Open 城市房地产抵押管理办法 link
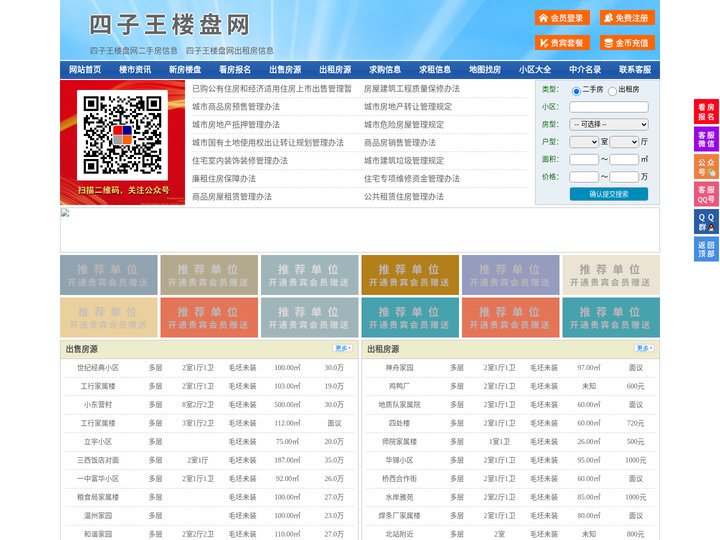720x540 pixels. (236, 124)
